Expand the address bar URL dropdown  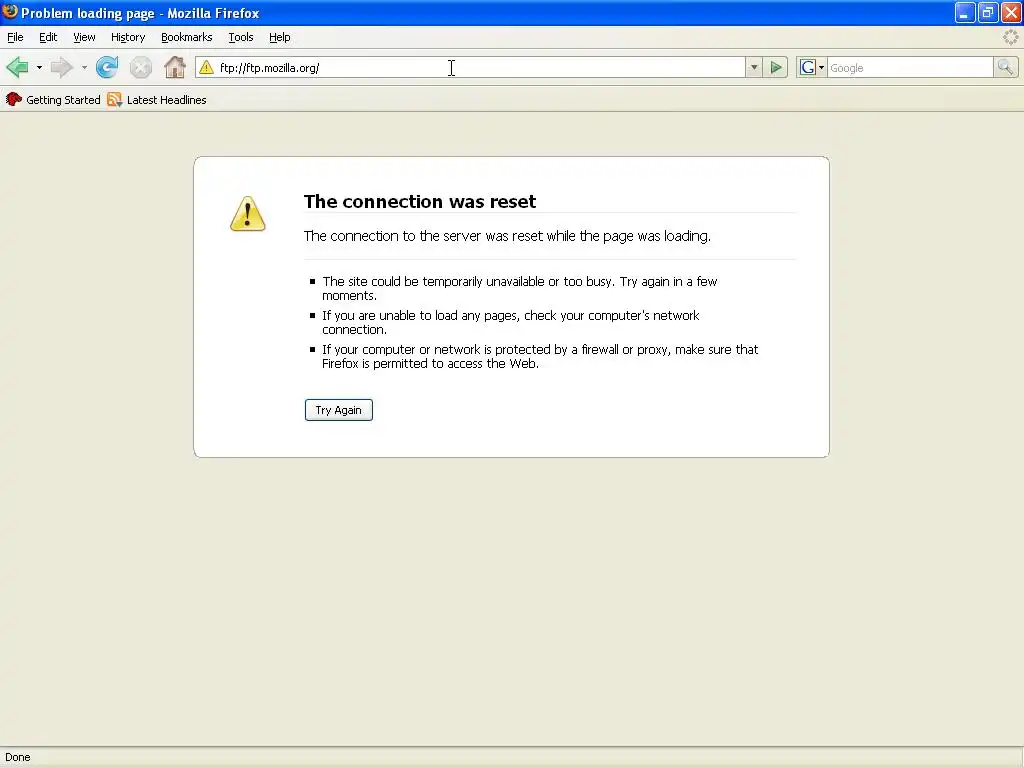click(754, 67)
